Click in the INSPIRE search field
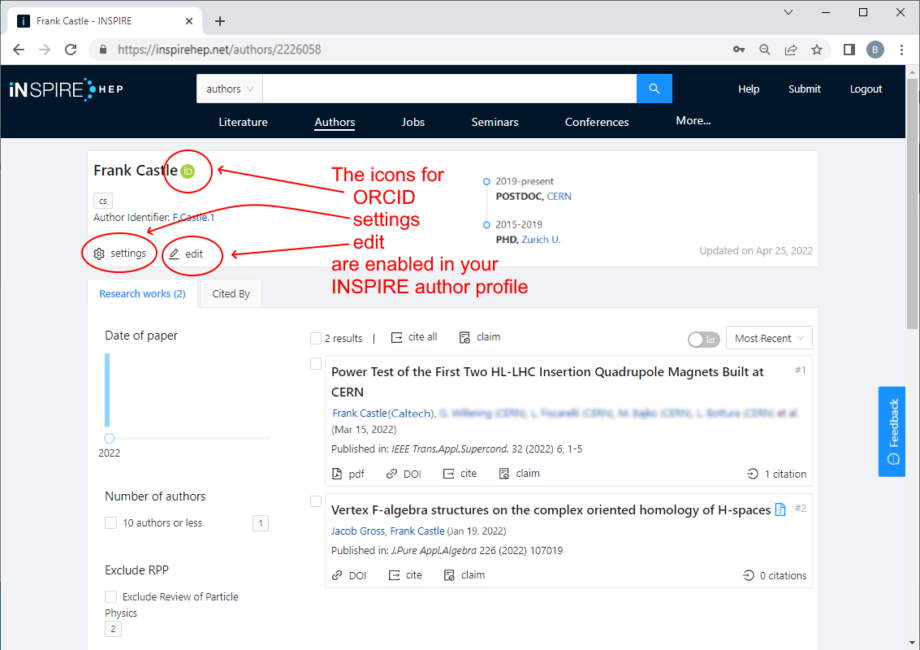 [449, 89]
